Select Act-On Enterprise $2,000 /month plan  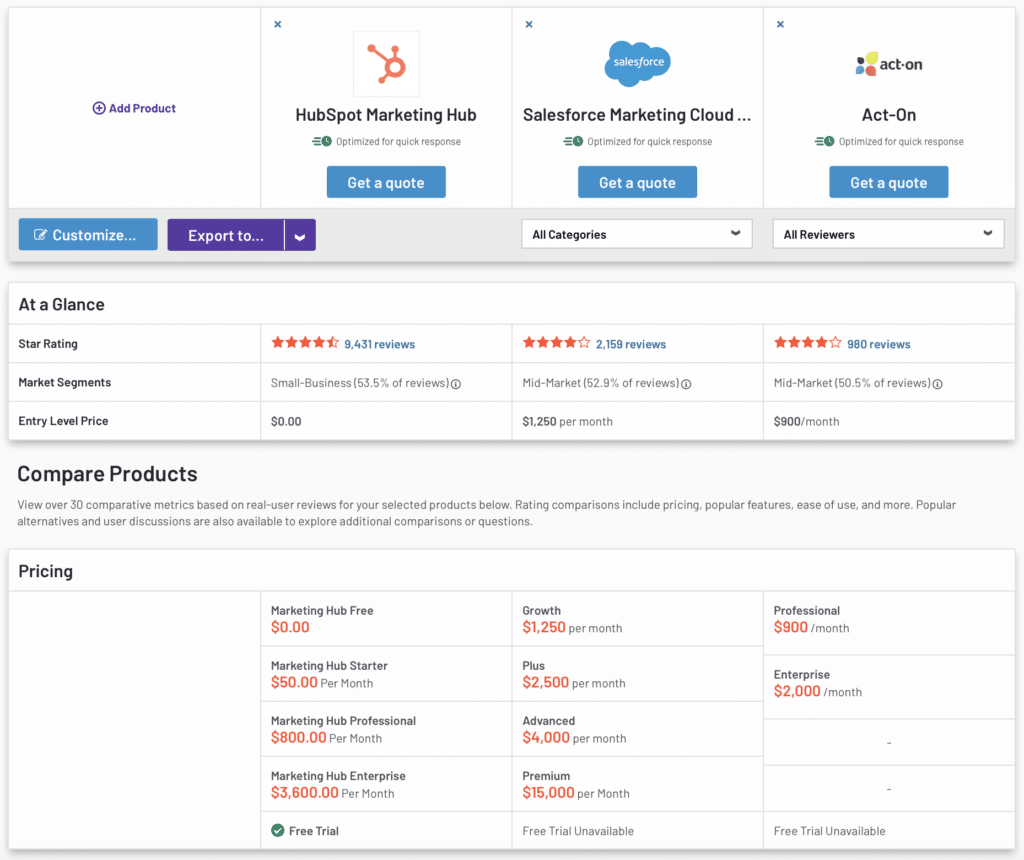[889, 687]
